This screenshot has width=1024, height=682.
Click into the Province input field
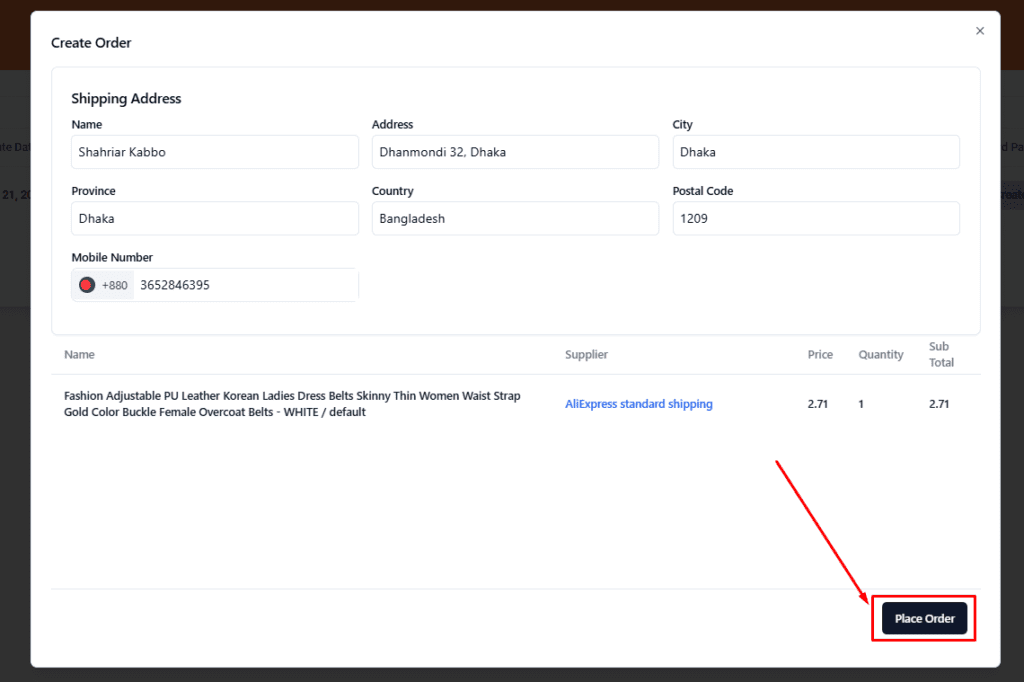click(x=215, y=218)
